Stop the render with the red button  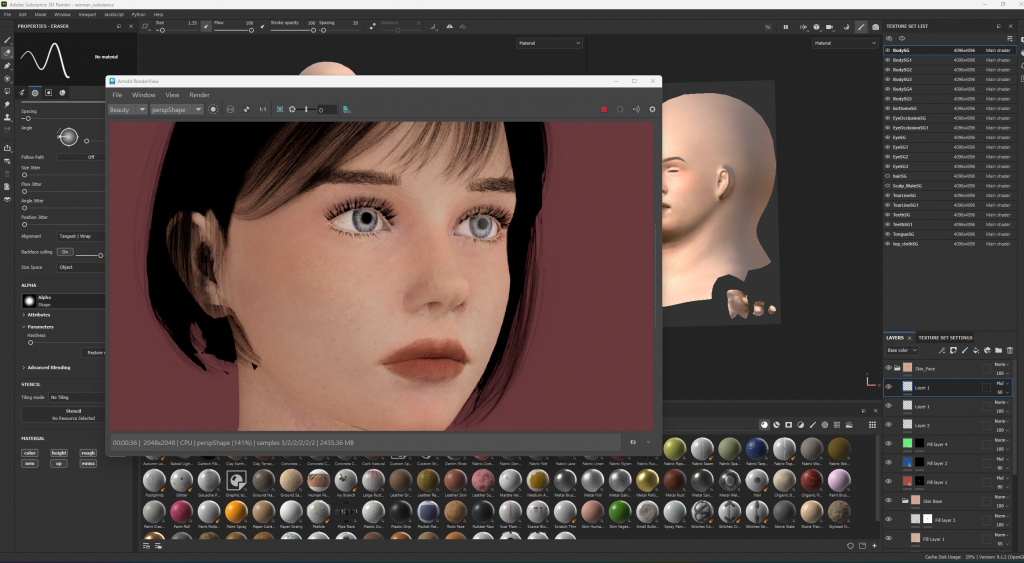[604, 109]
